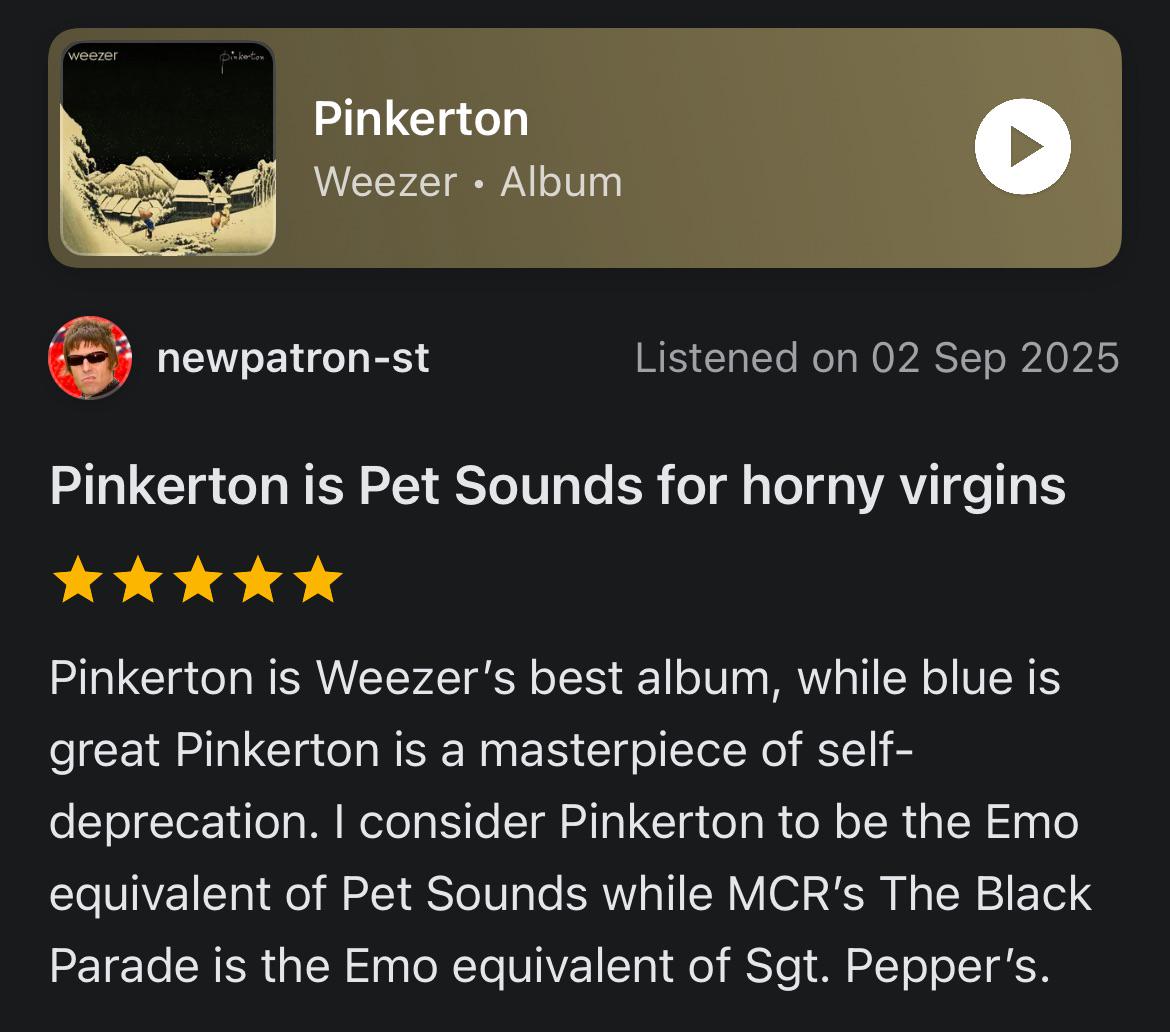Viewport: 1170px width, 1032px height.
Task: Open the Weezer artist name link
Action: click(x=385, y=182)
